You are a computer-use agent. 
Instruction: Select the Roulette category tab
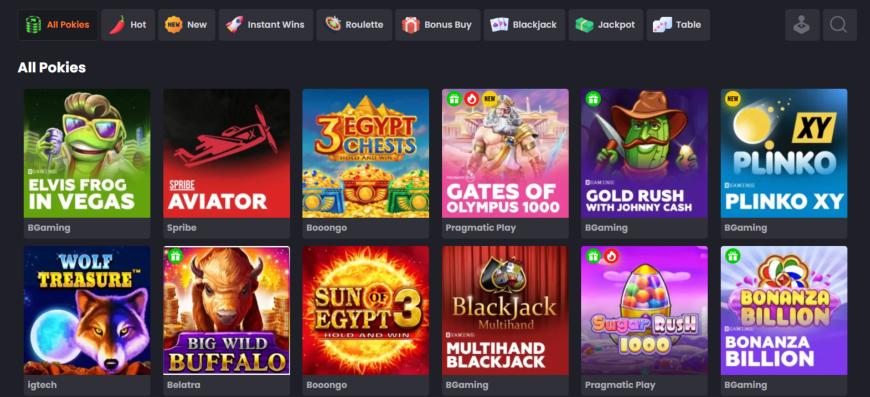pyautogui.click(x=354, y=25)
